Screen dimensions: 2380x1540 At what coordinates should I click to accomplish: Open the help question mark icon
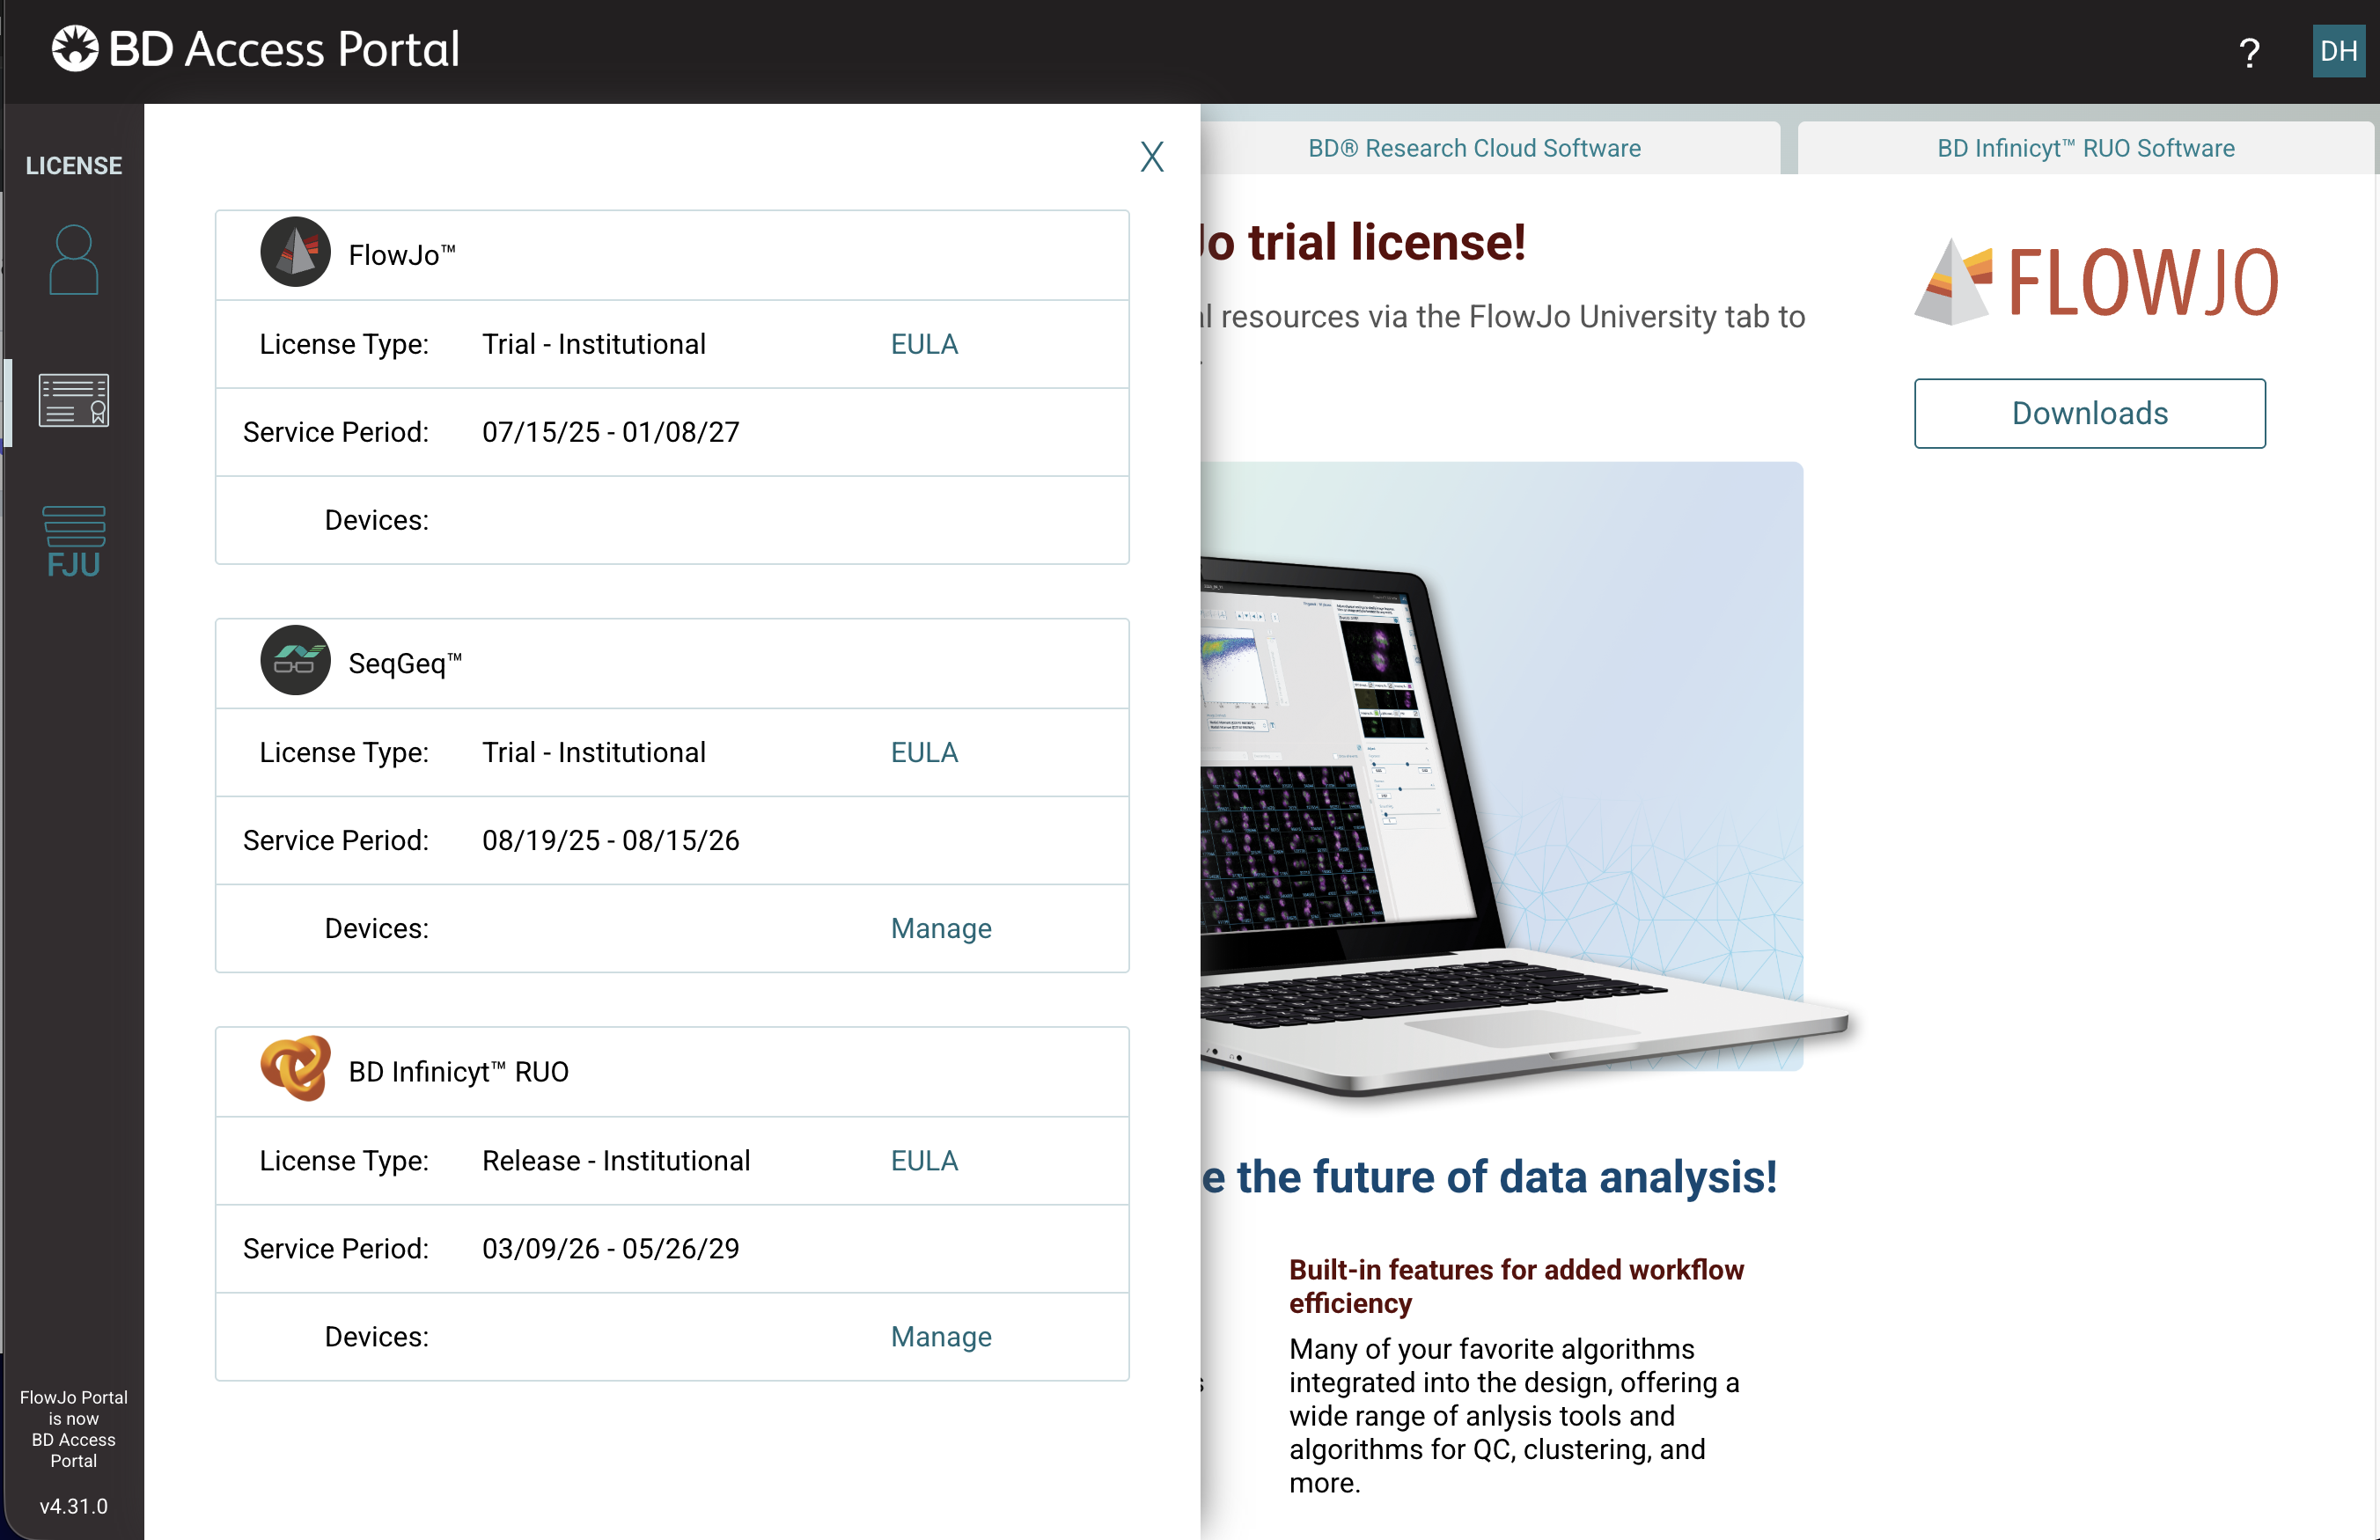(x=2249, y=52)
